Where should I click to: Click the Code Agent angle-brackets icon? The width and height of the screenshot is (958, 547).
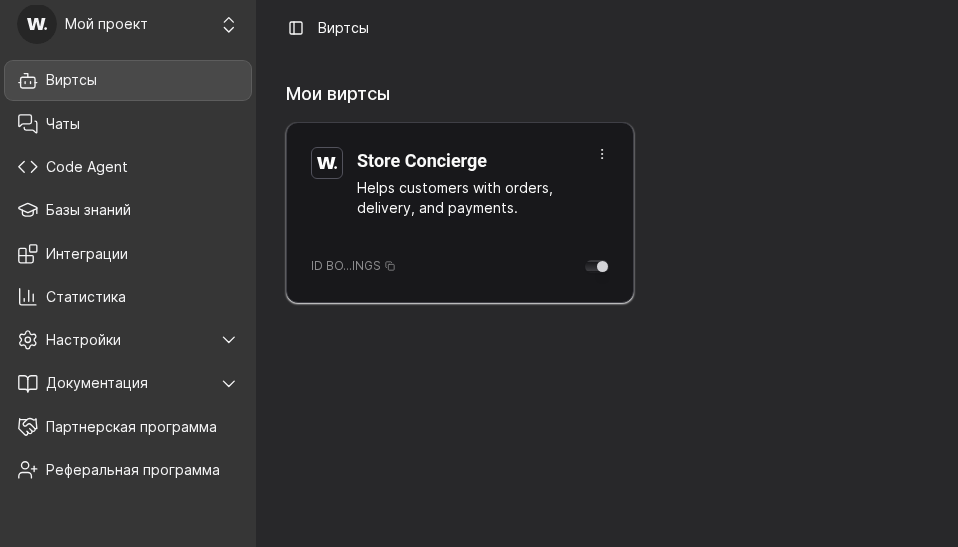pos(28,167)
